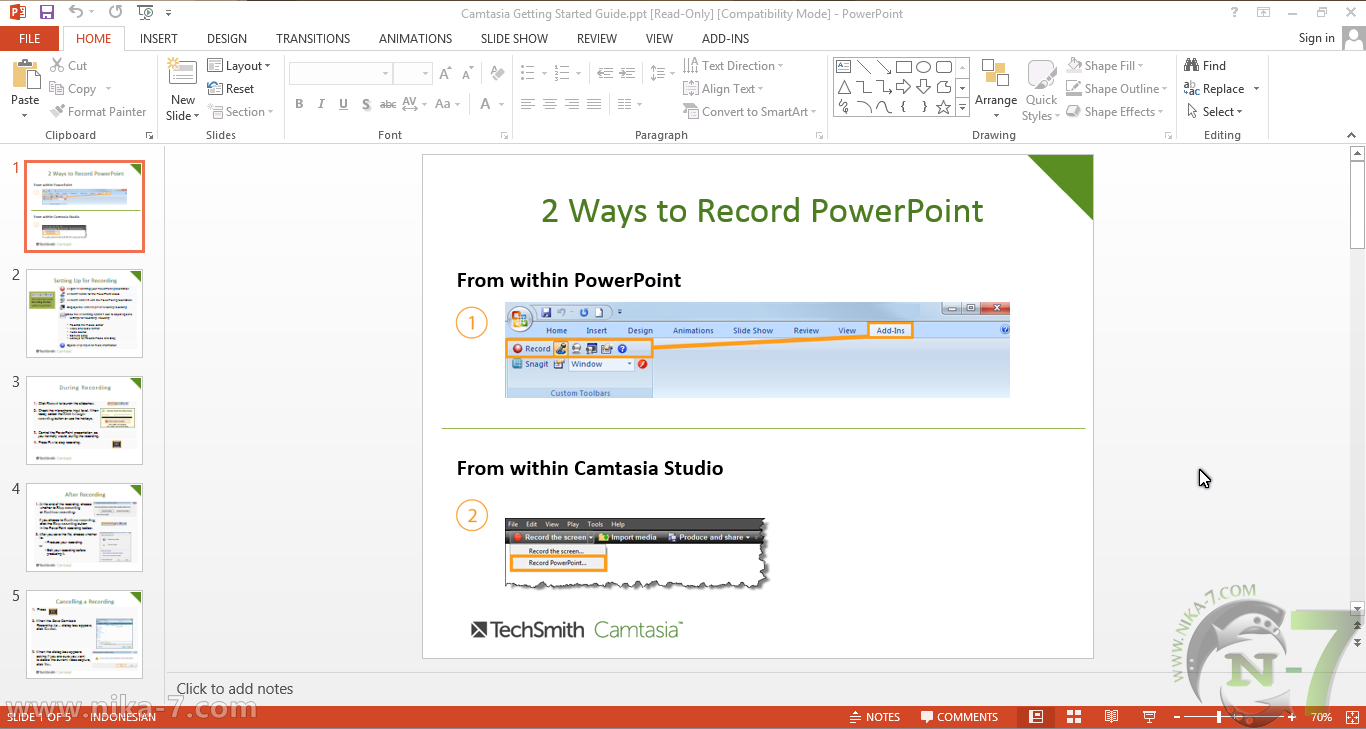This screenshot has height=729, width=1366.
Task: Toggle the NOTES pane from the status bar
Action: pyautogui.click(x=875, y=717)
